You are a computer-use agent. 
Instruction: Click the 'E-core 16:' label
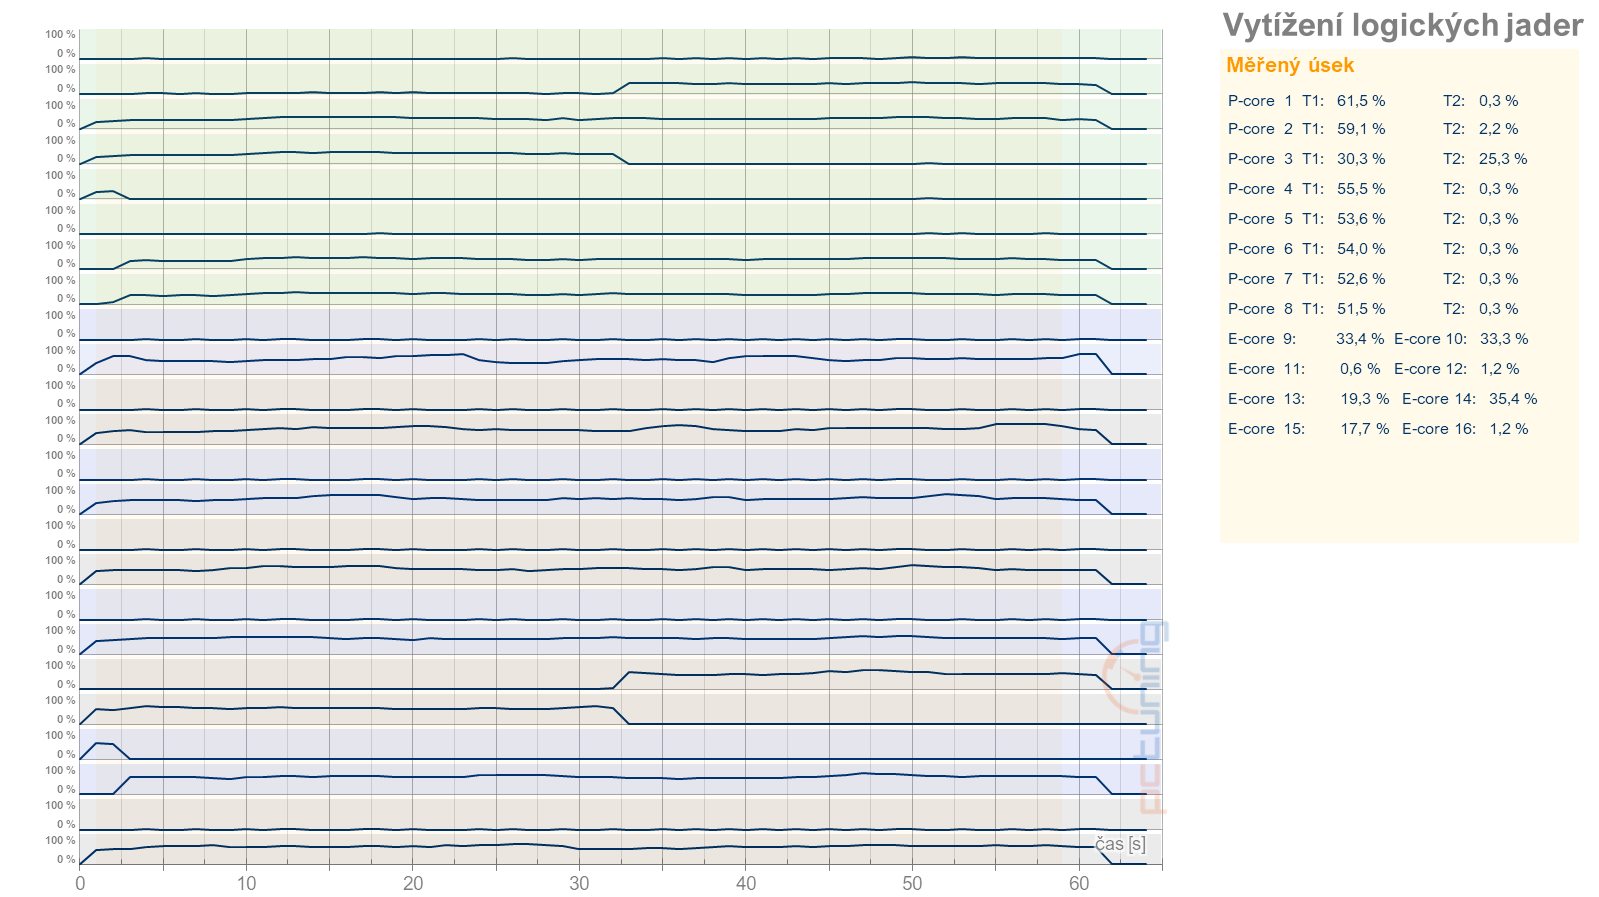pos(1439,429)
